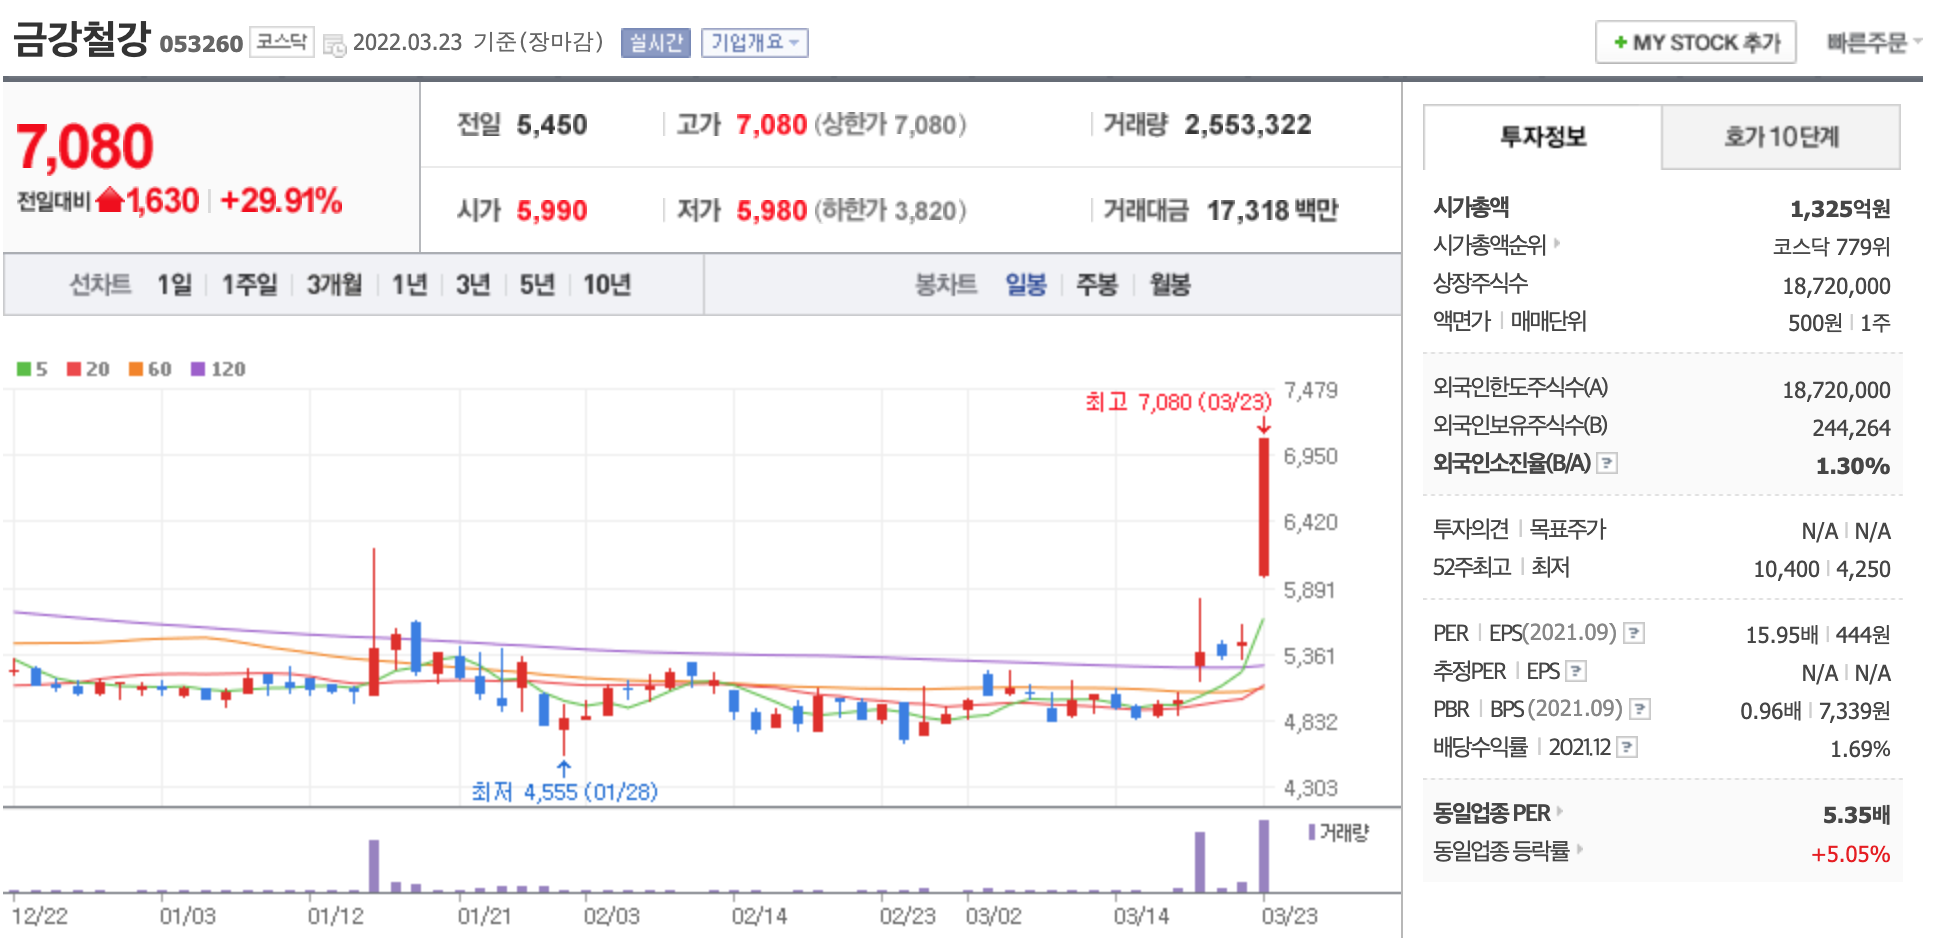Open the help icon beside PBR BPS(2021.09)
The image size is (1938, 938).
pos(1640,709)
